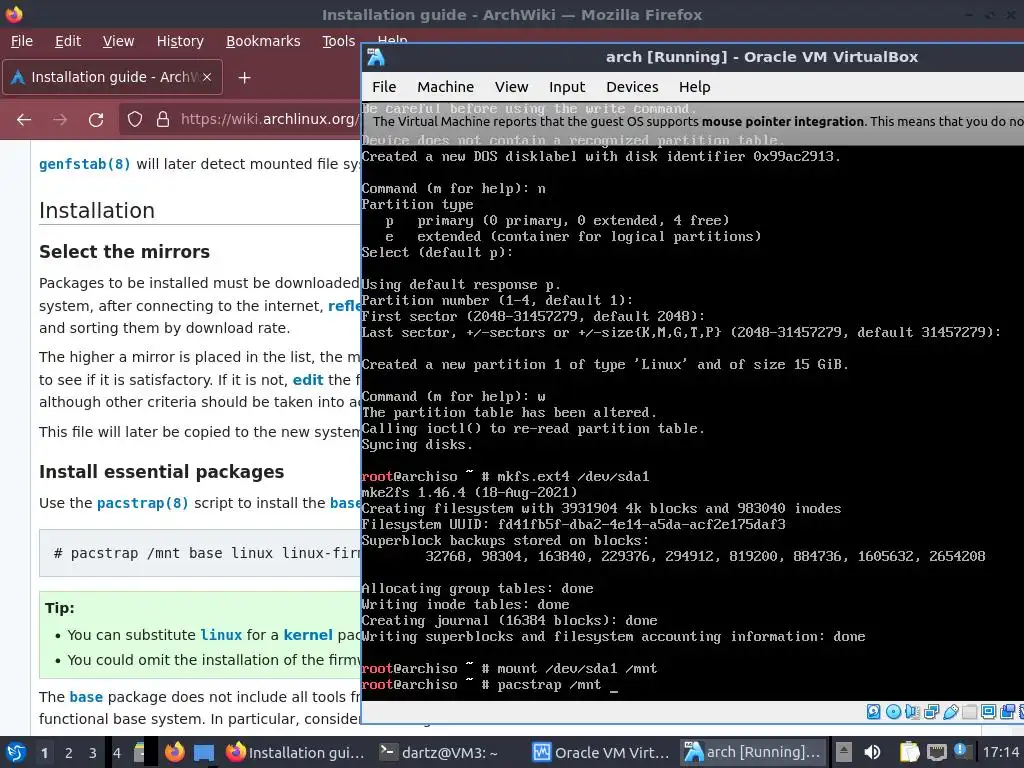Switch to workspace 3 on the taskbar
Image resolution: width=1024 pixels, height=768 pixels.
coord(93,753)
